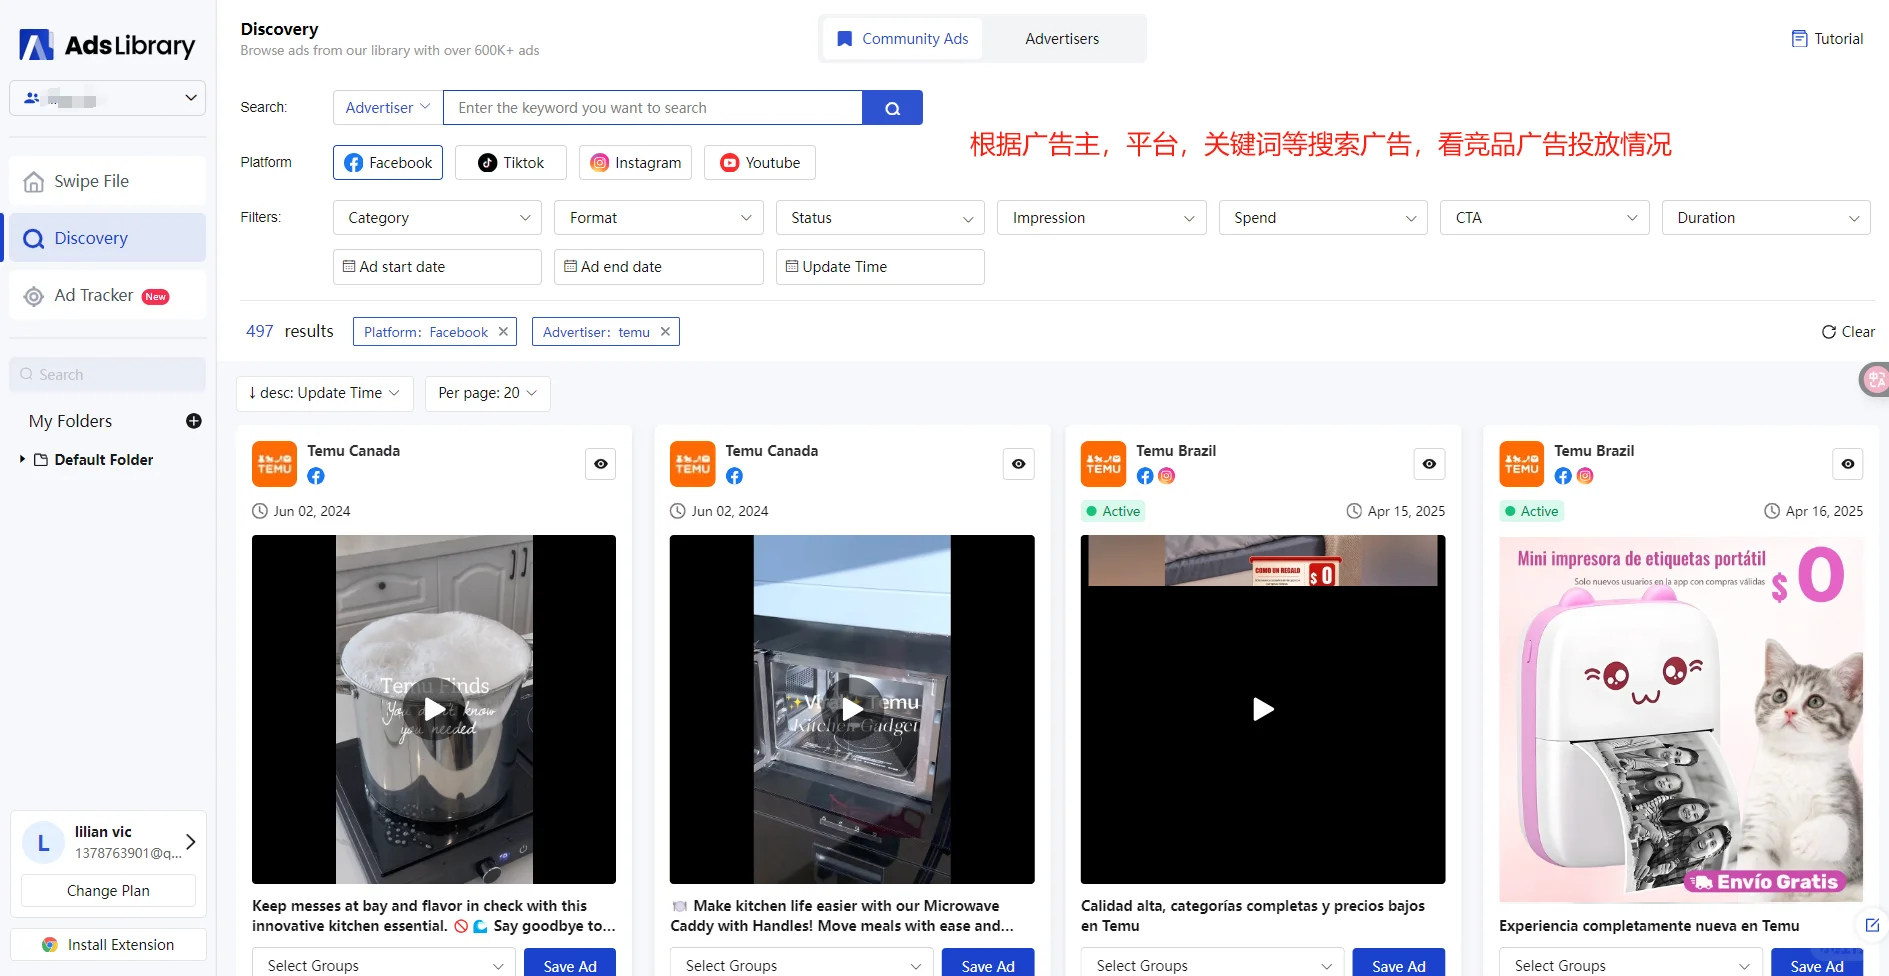The width and height of the screenshot is (1889, 976).
Task: Click the Facebook icon on Microwave Caddy card
Action: point(734,476)
